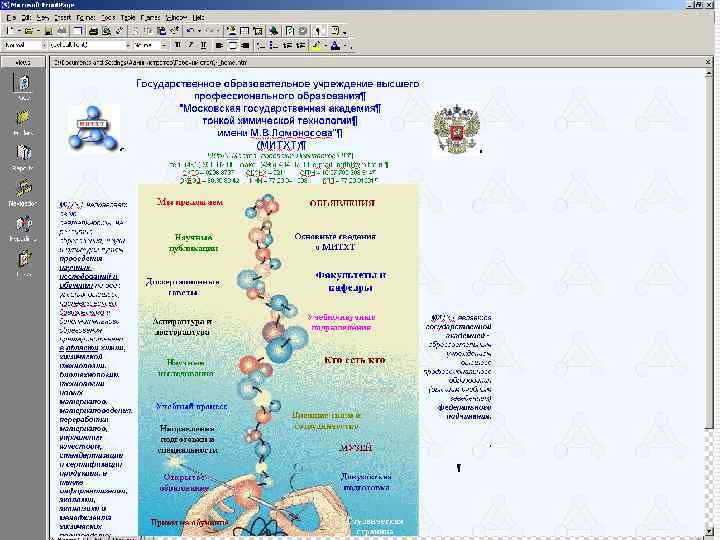Viewport: 720px width, 540px height.
Task: Open the Table menu
Action: [x=128, y=17]
